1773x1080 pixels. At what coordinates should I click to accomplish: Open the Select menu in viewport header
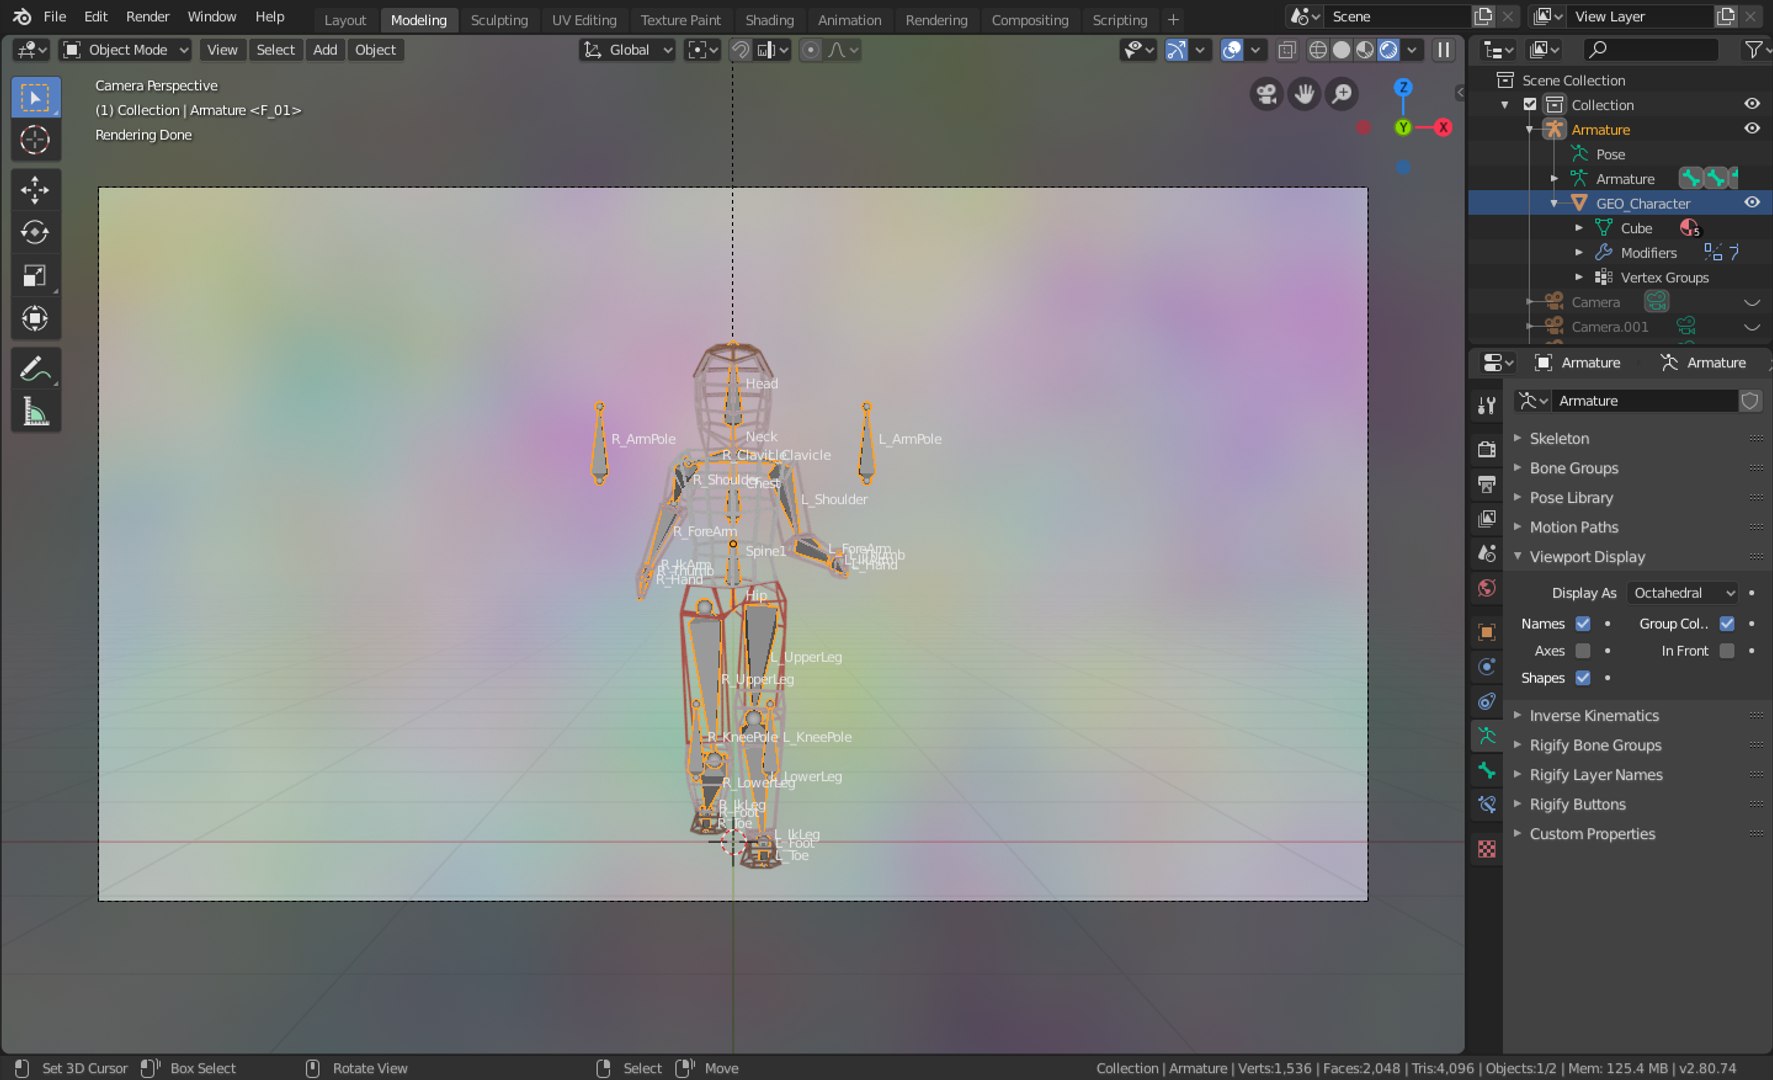coord(275,50)
